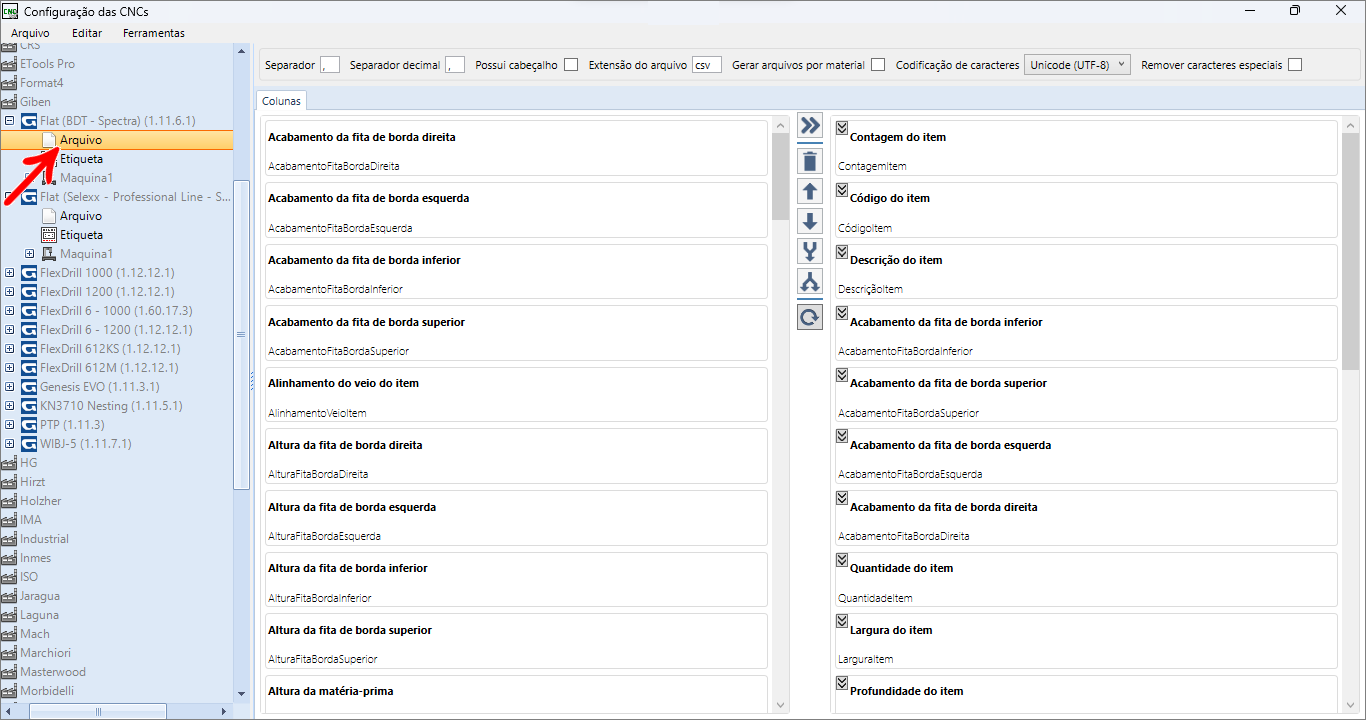Screen dimensions: 1366x720
Task: Toggle Gerar arquivos por material checkbox
Action: tap(878, 65)
